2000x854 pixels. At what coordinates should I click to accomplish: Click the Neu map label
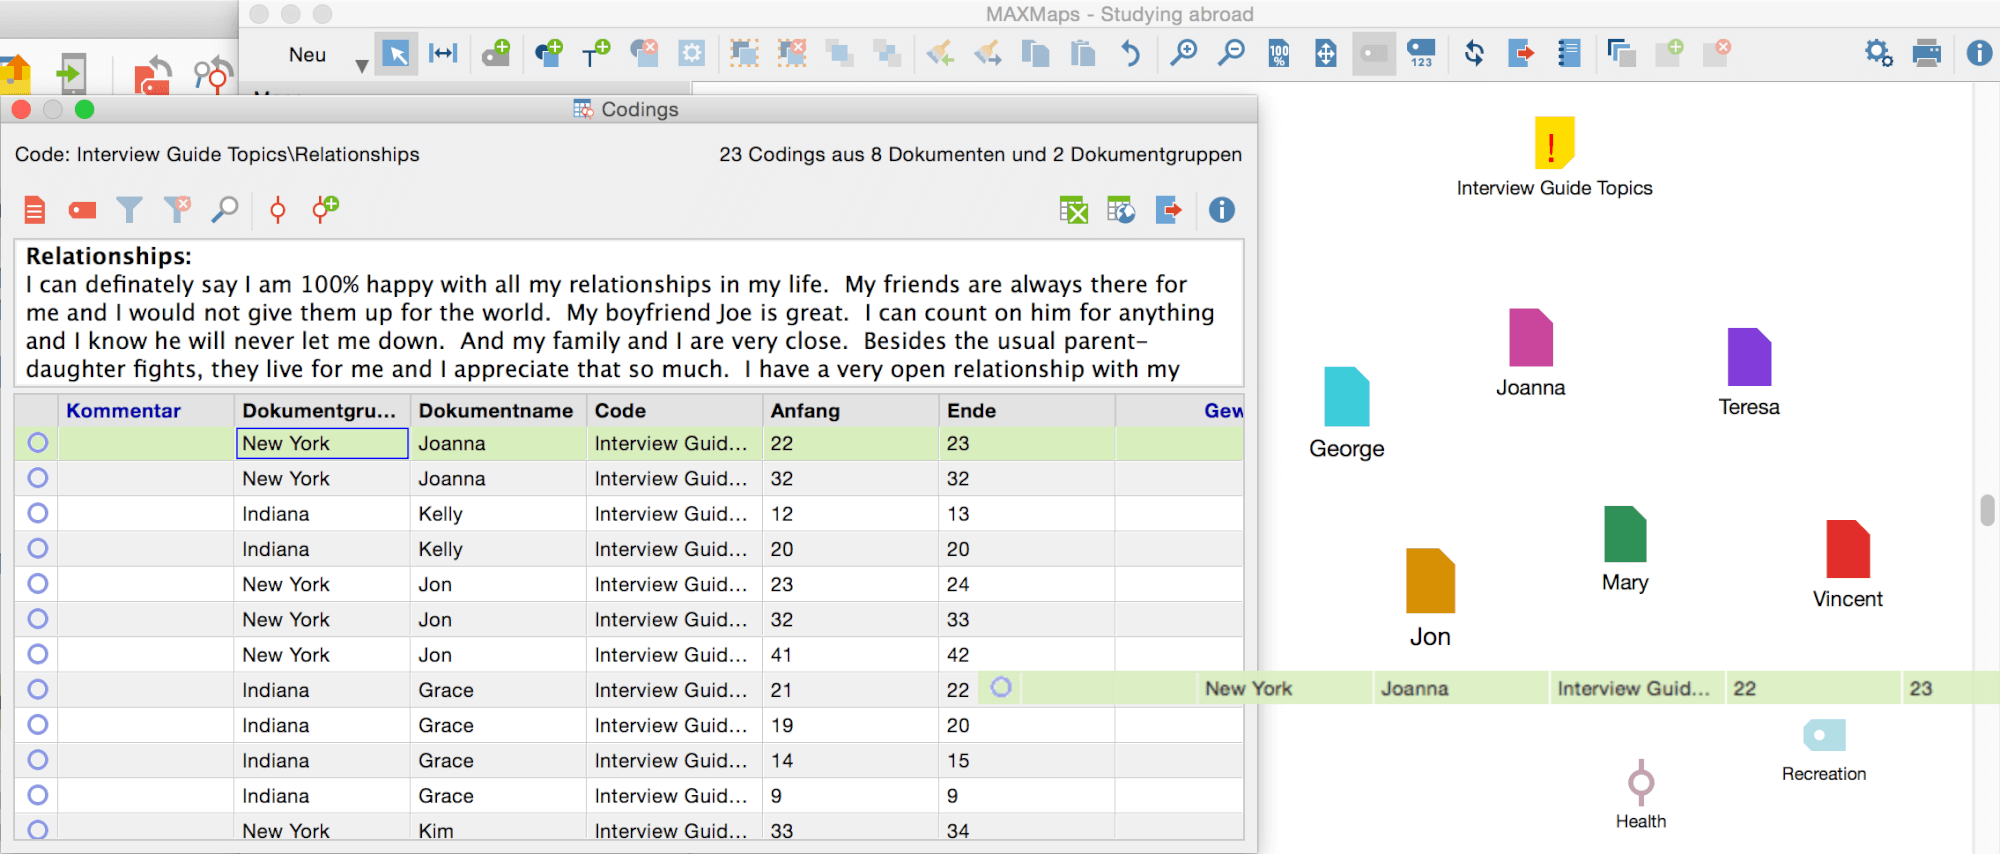(307, 55)
